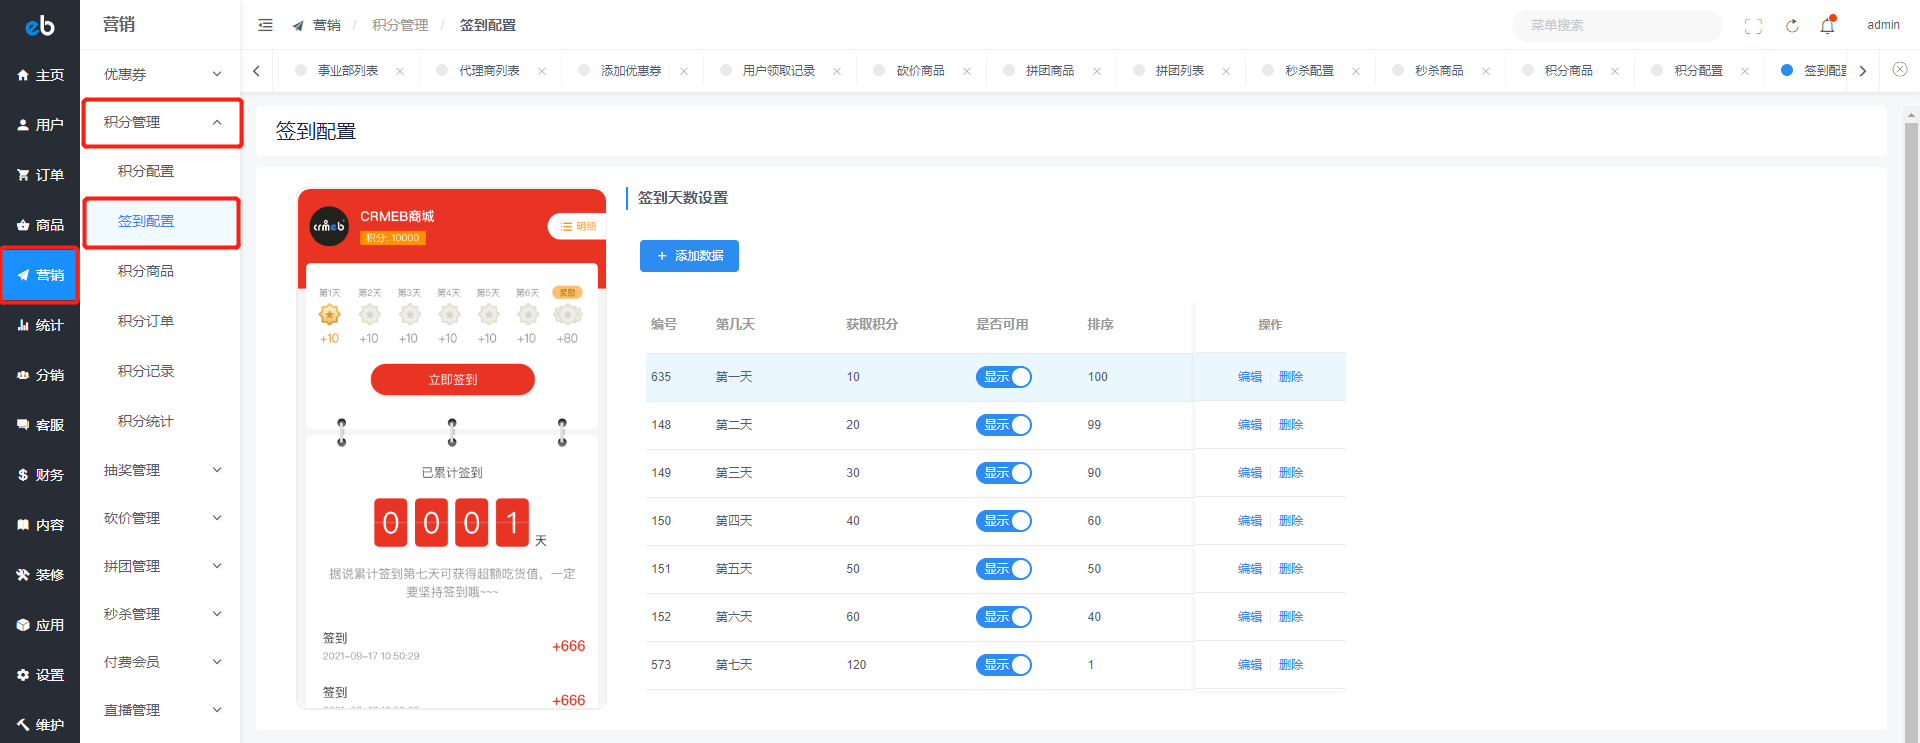
Task: Close the 事业部列表 tab
Action: coord(400,71)
